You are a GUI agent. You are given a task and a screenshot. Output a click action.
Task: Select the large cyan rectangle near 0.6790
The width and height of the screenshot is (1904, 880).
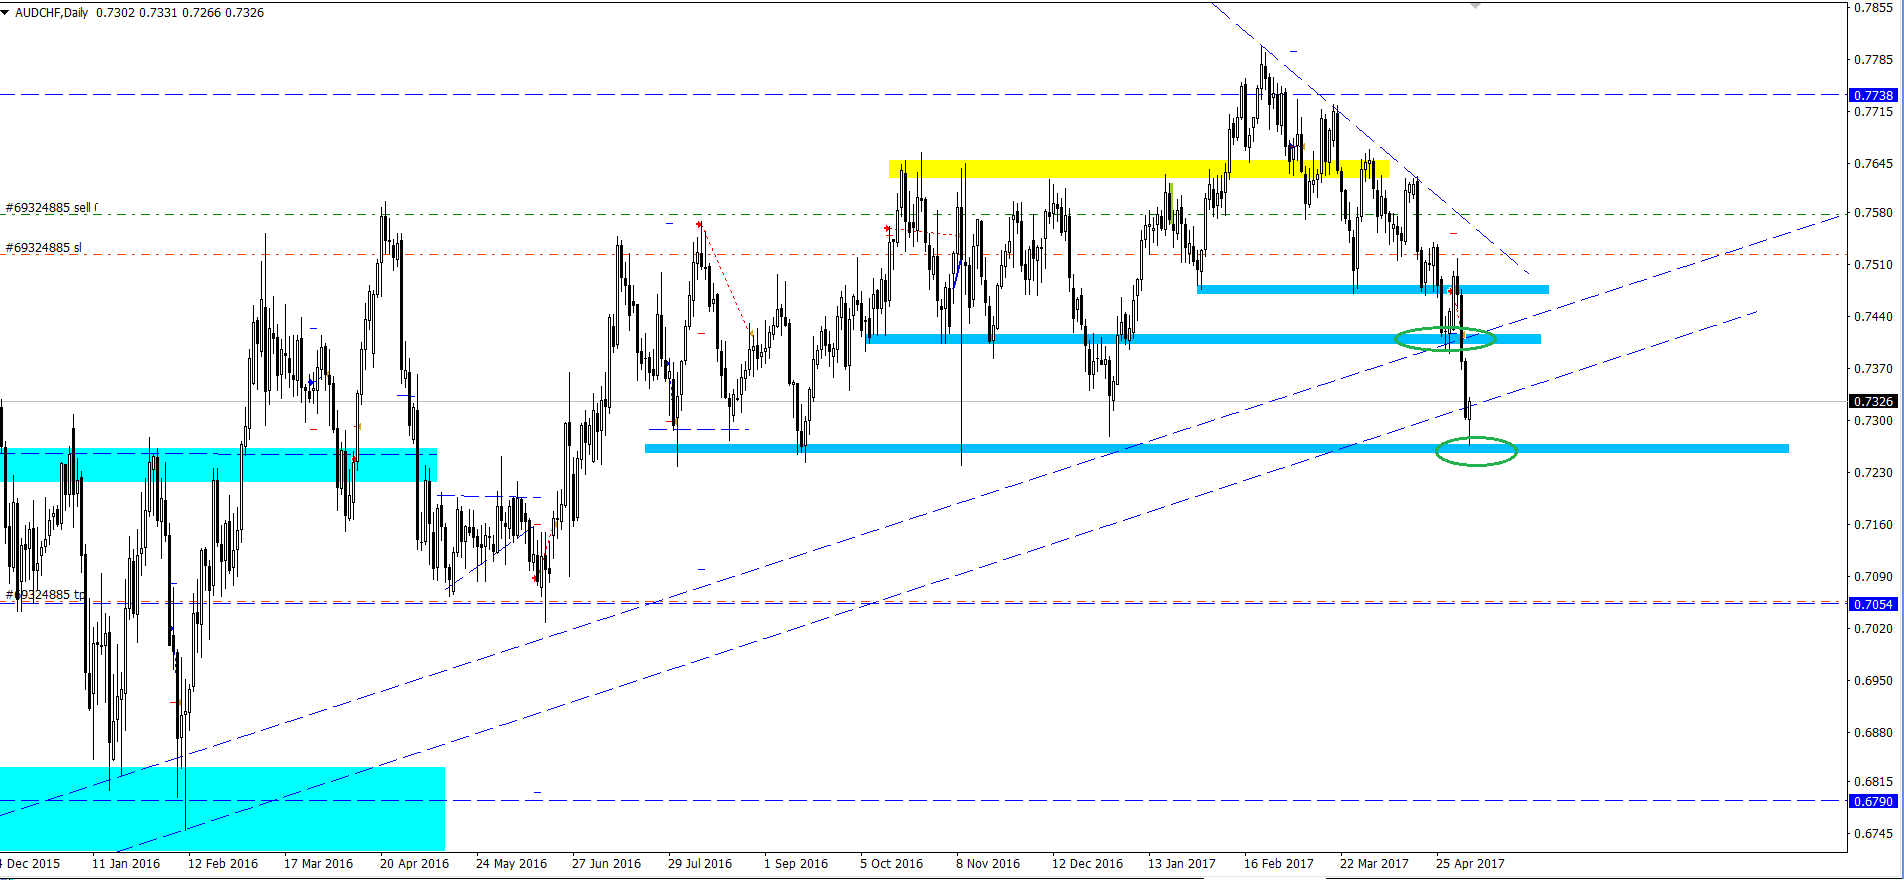coord(222,809)
